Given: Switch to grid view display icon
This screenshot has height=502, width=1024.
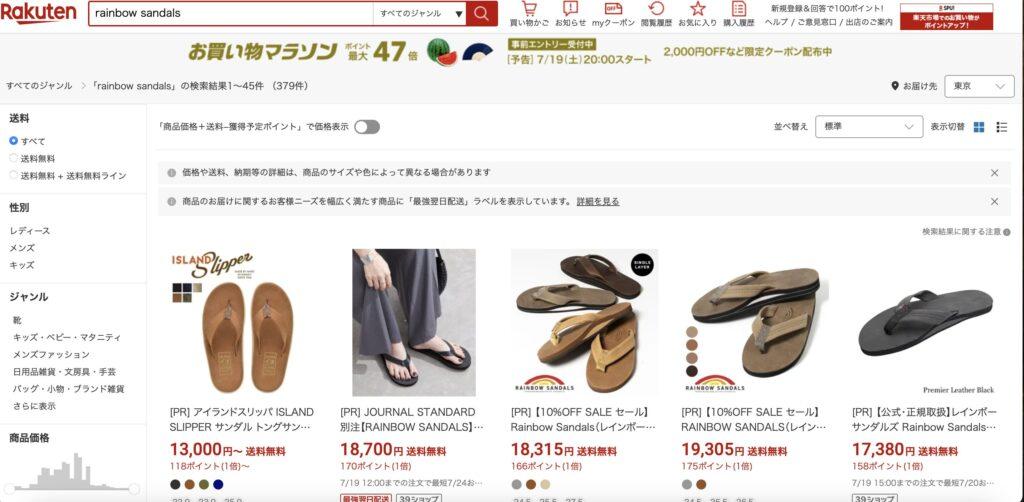Looking at the screenshot, I should point(978,127).
